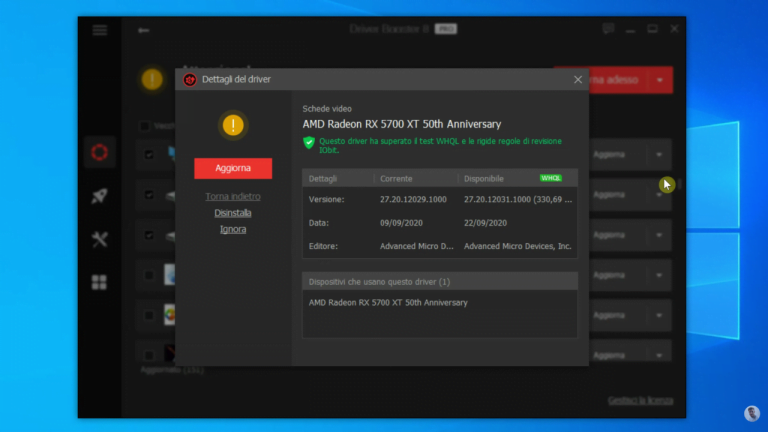
Task: Click the Dispositivi che usano questo driver header
Action: (440, 282)
